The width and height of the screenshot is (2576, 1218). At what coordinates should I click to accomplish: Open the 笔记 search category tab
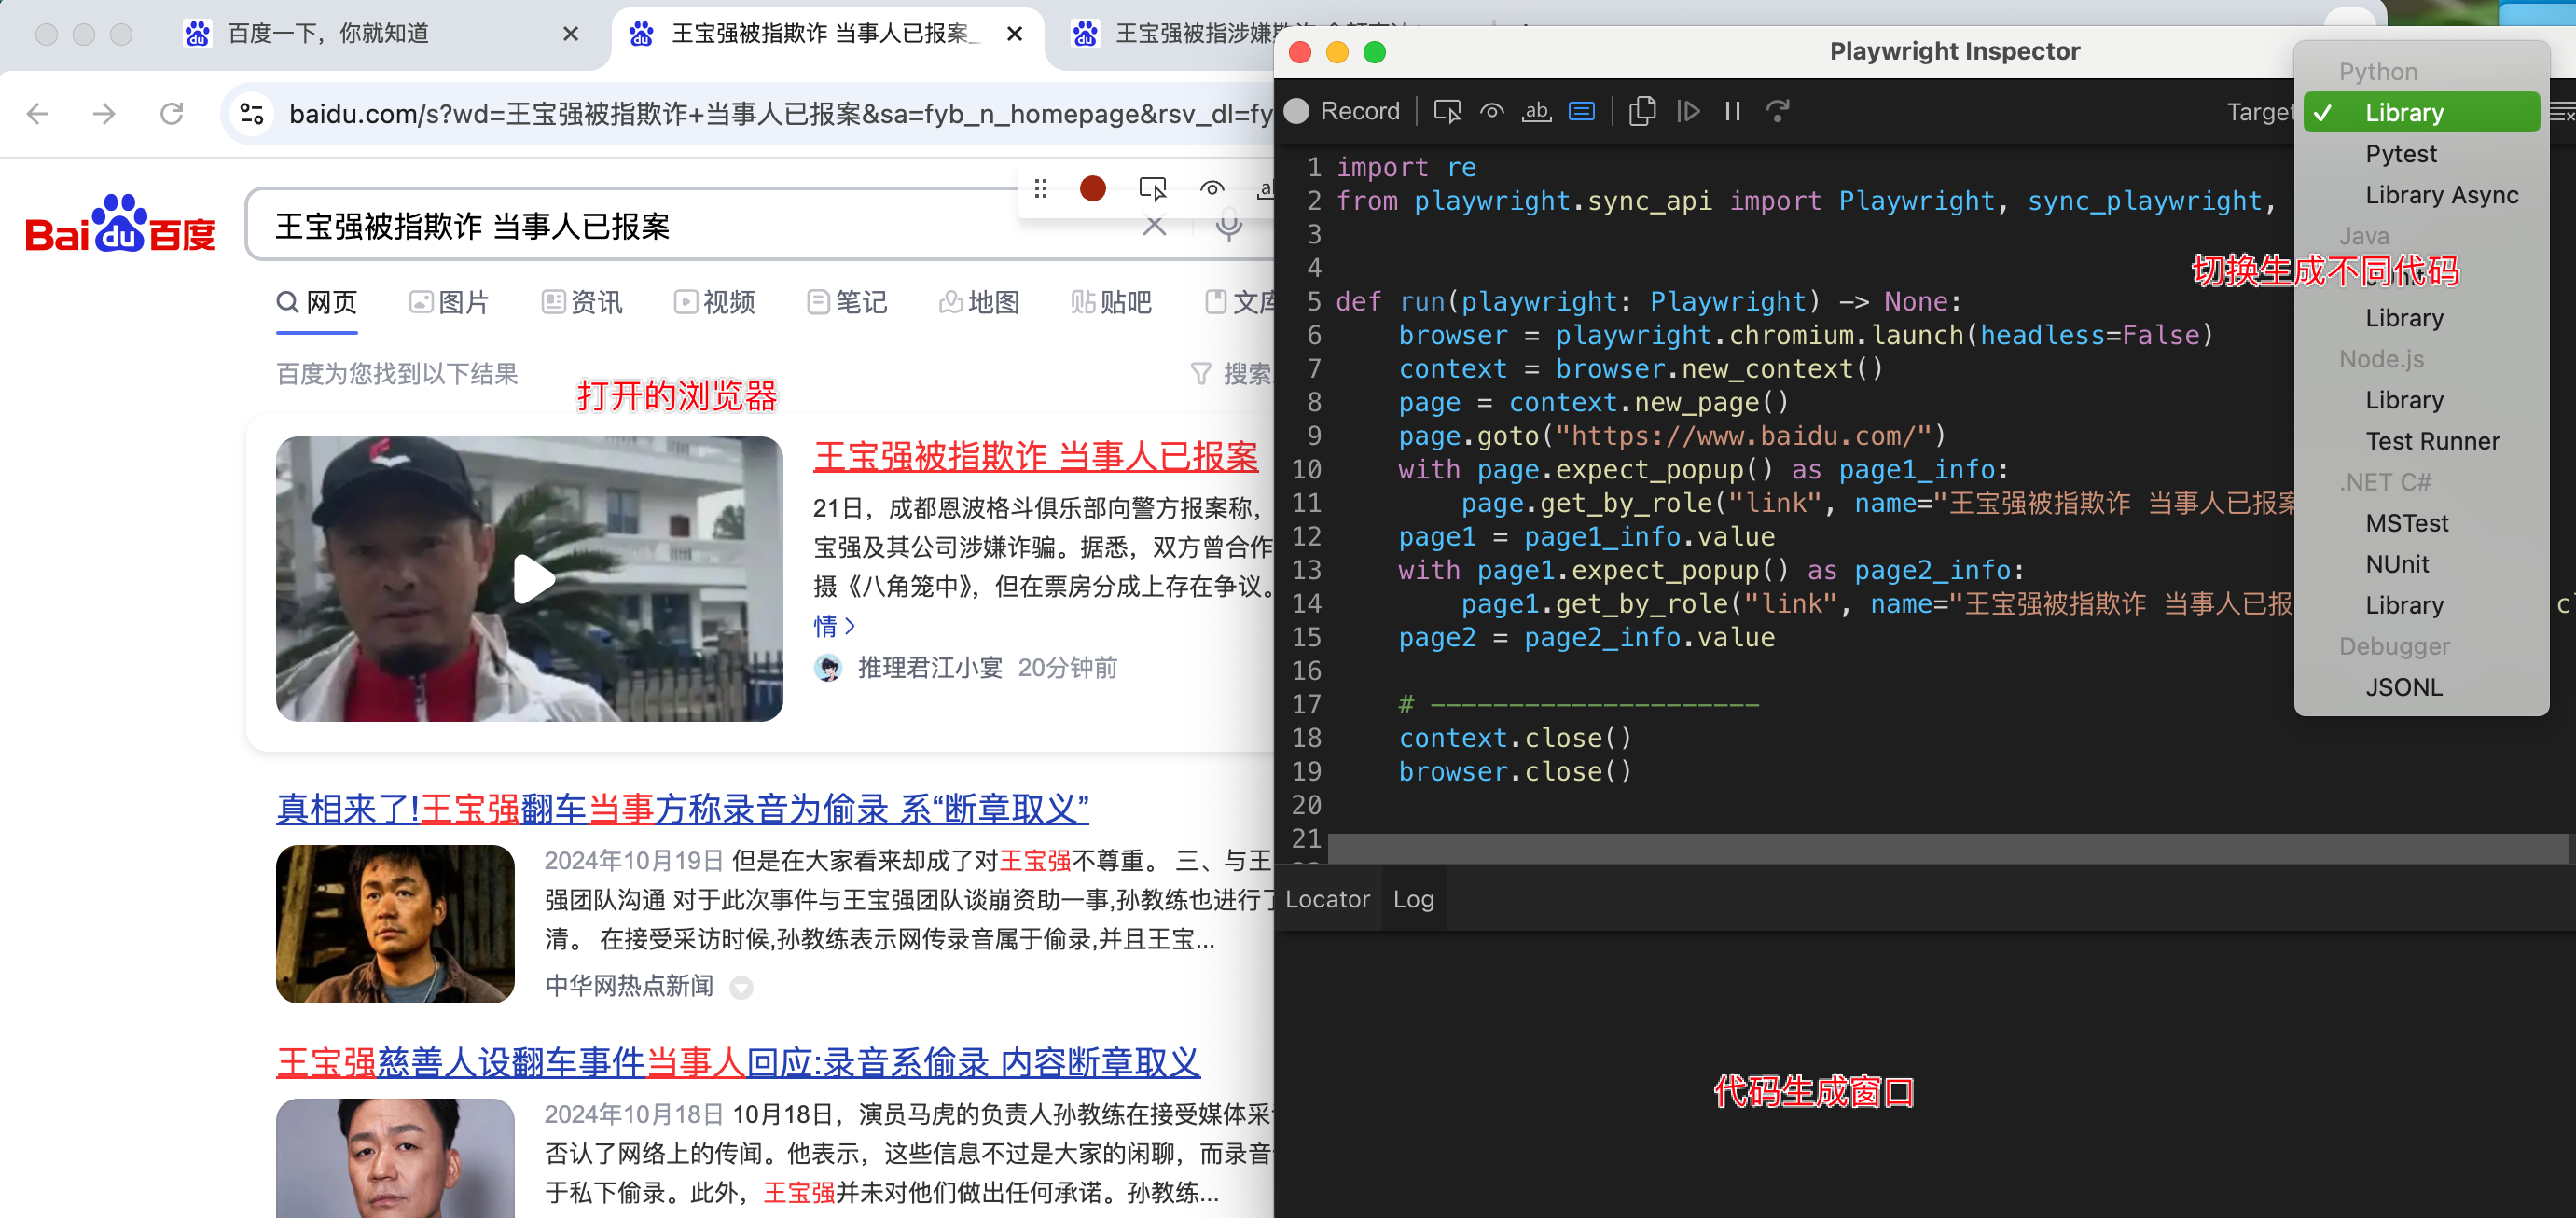[x=847, y=302]
